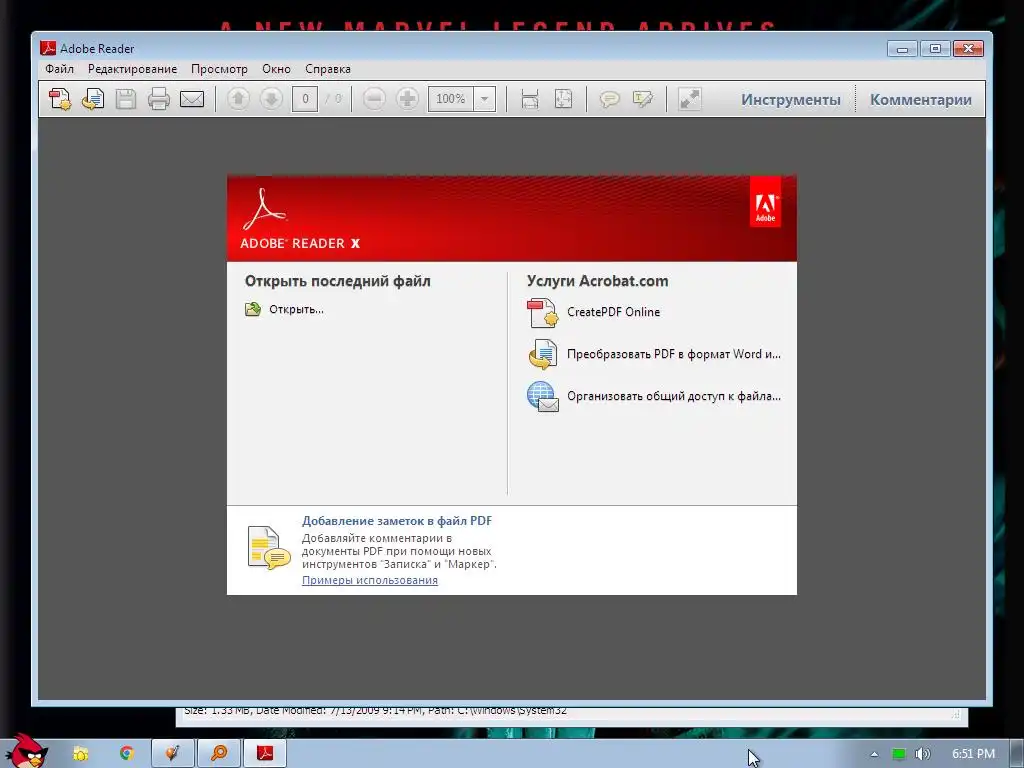Show hidden tray icons arrow
This screenshot has height=768, width=1024.
[874, 754]
